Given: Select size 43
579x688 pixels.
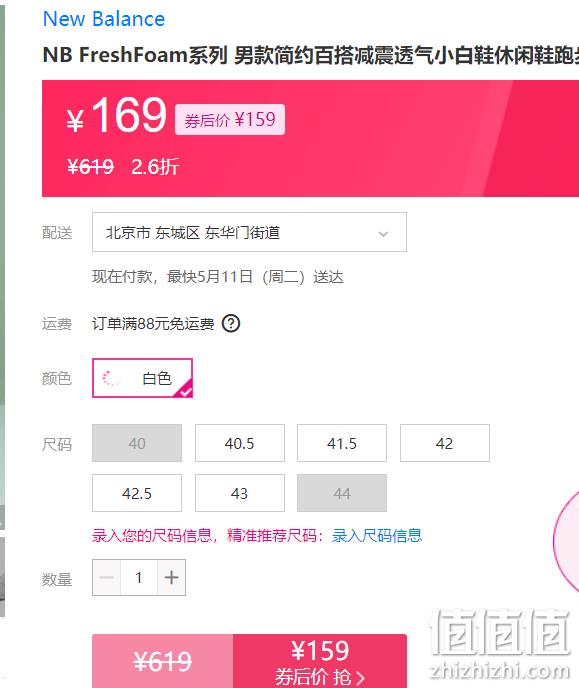Looking at the screenshot, I should (x=240, y=493).
